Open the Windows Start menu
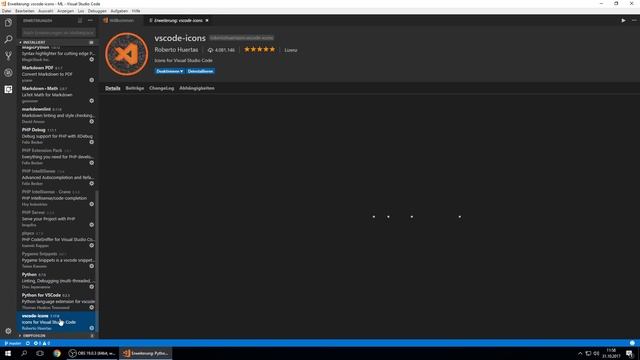 [x=8, y=353]
